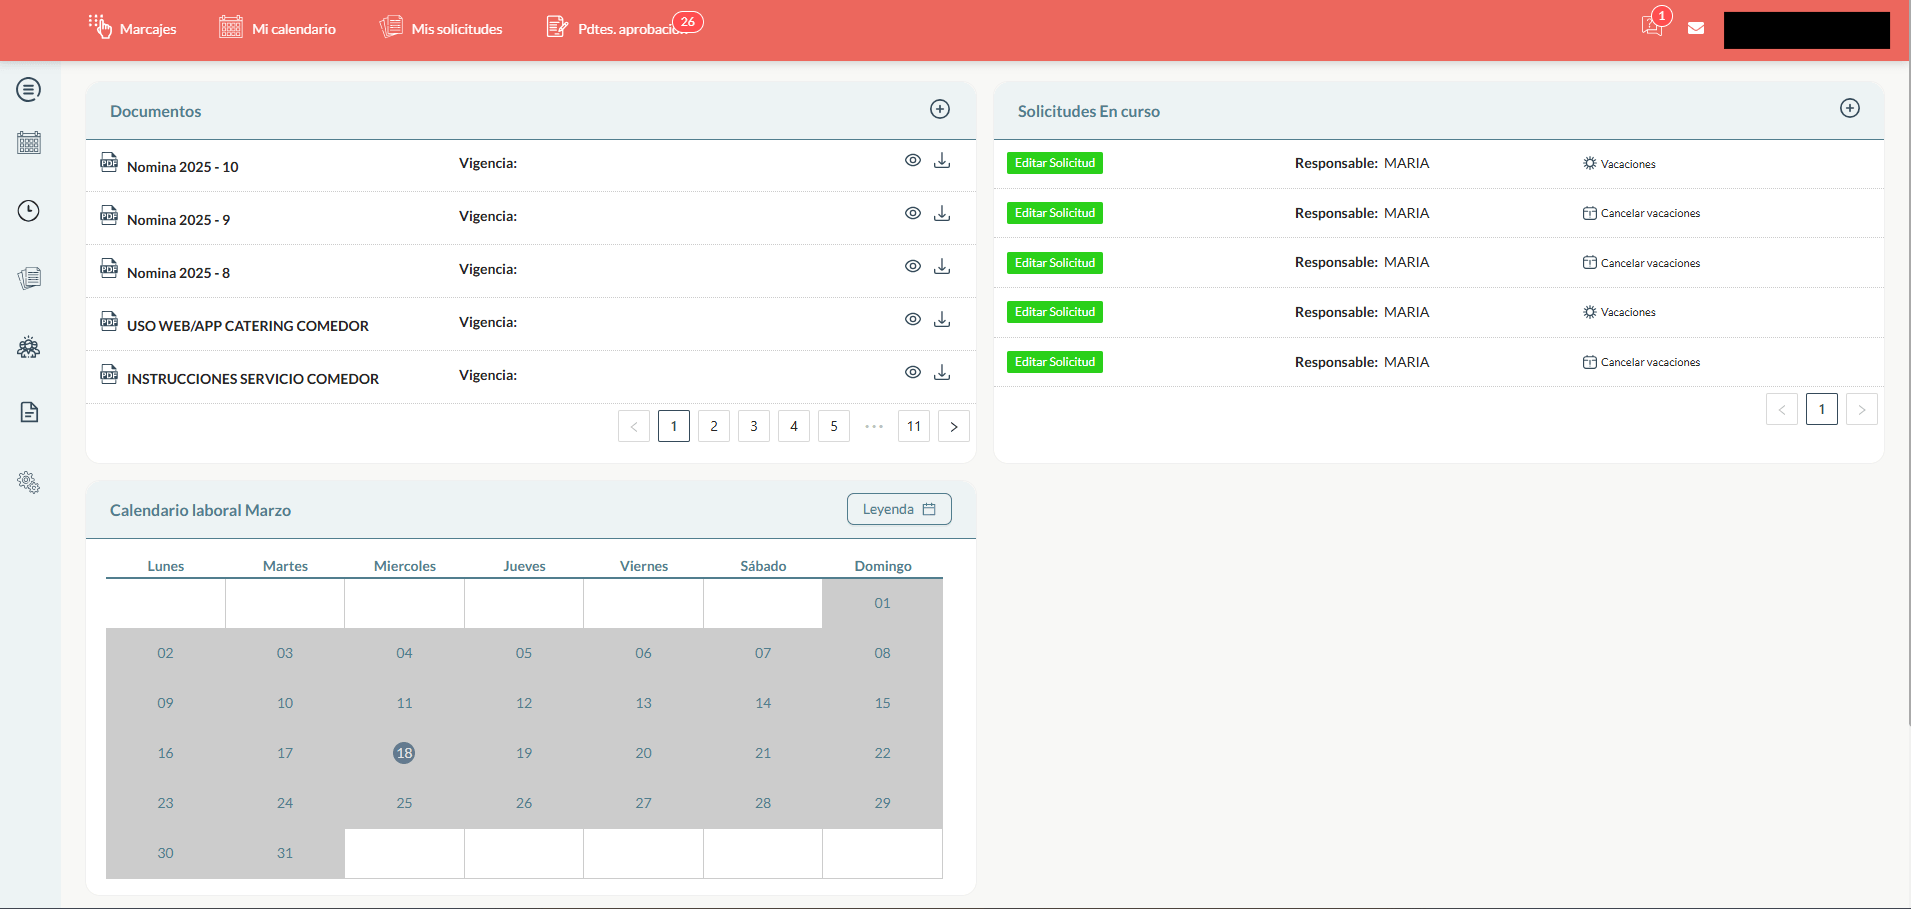Open the notifications icon with red badge

pyautogui.click(x=1652, y=26)
